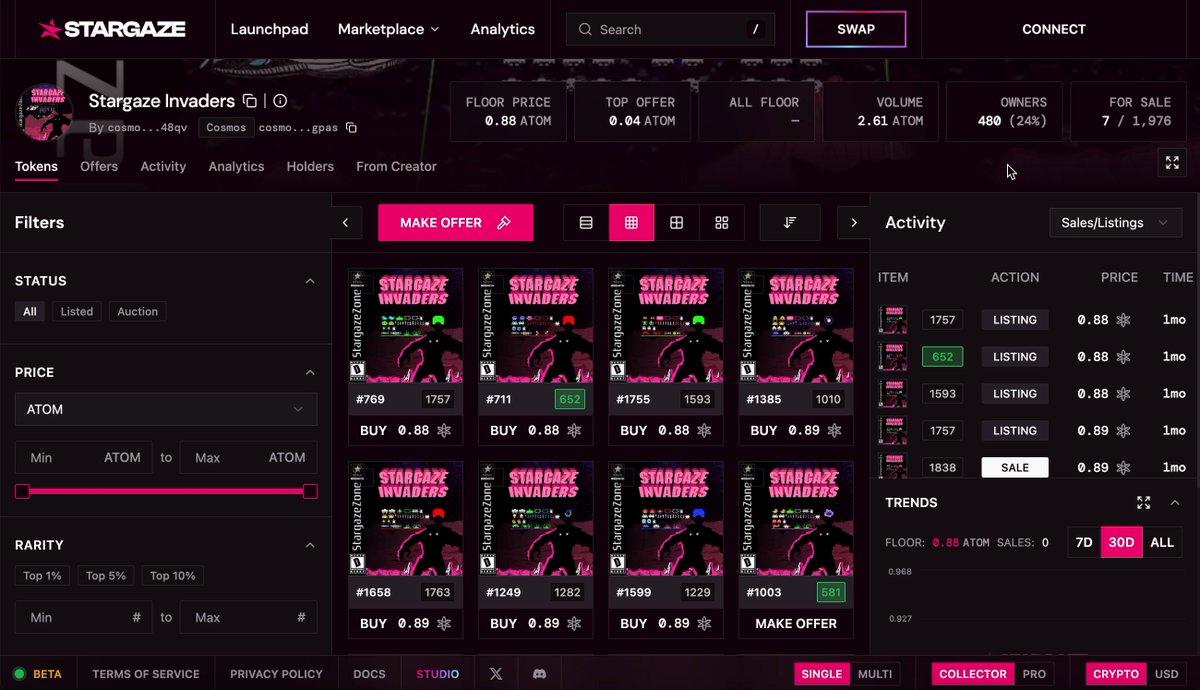The image size is (1200, 690).
Task: Switch to SINGLE selection mode
Action: coord(822,674)
